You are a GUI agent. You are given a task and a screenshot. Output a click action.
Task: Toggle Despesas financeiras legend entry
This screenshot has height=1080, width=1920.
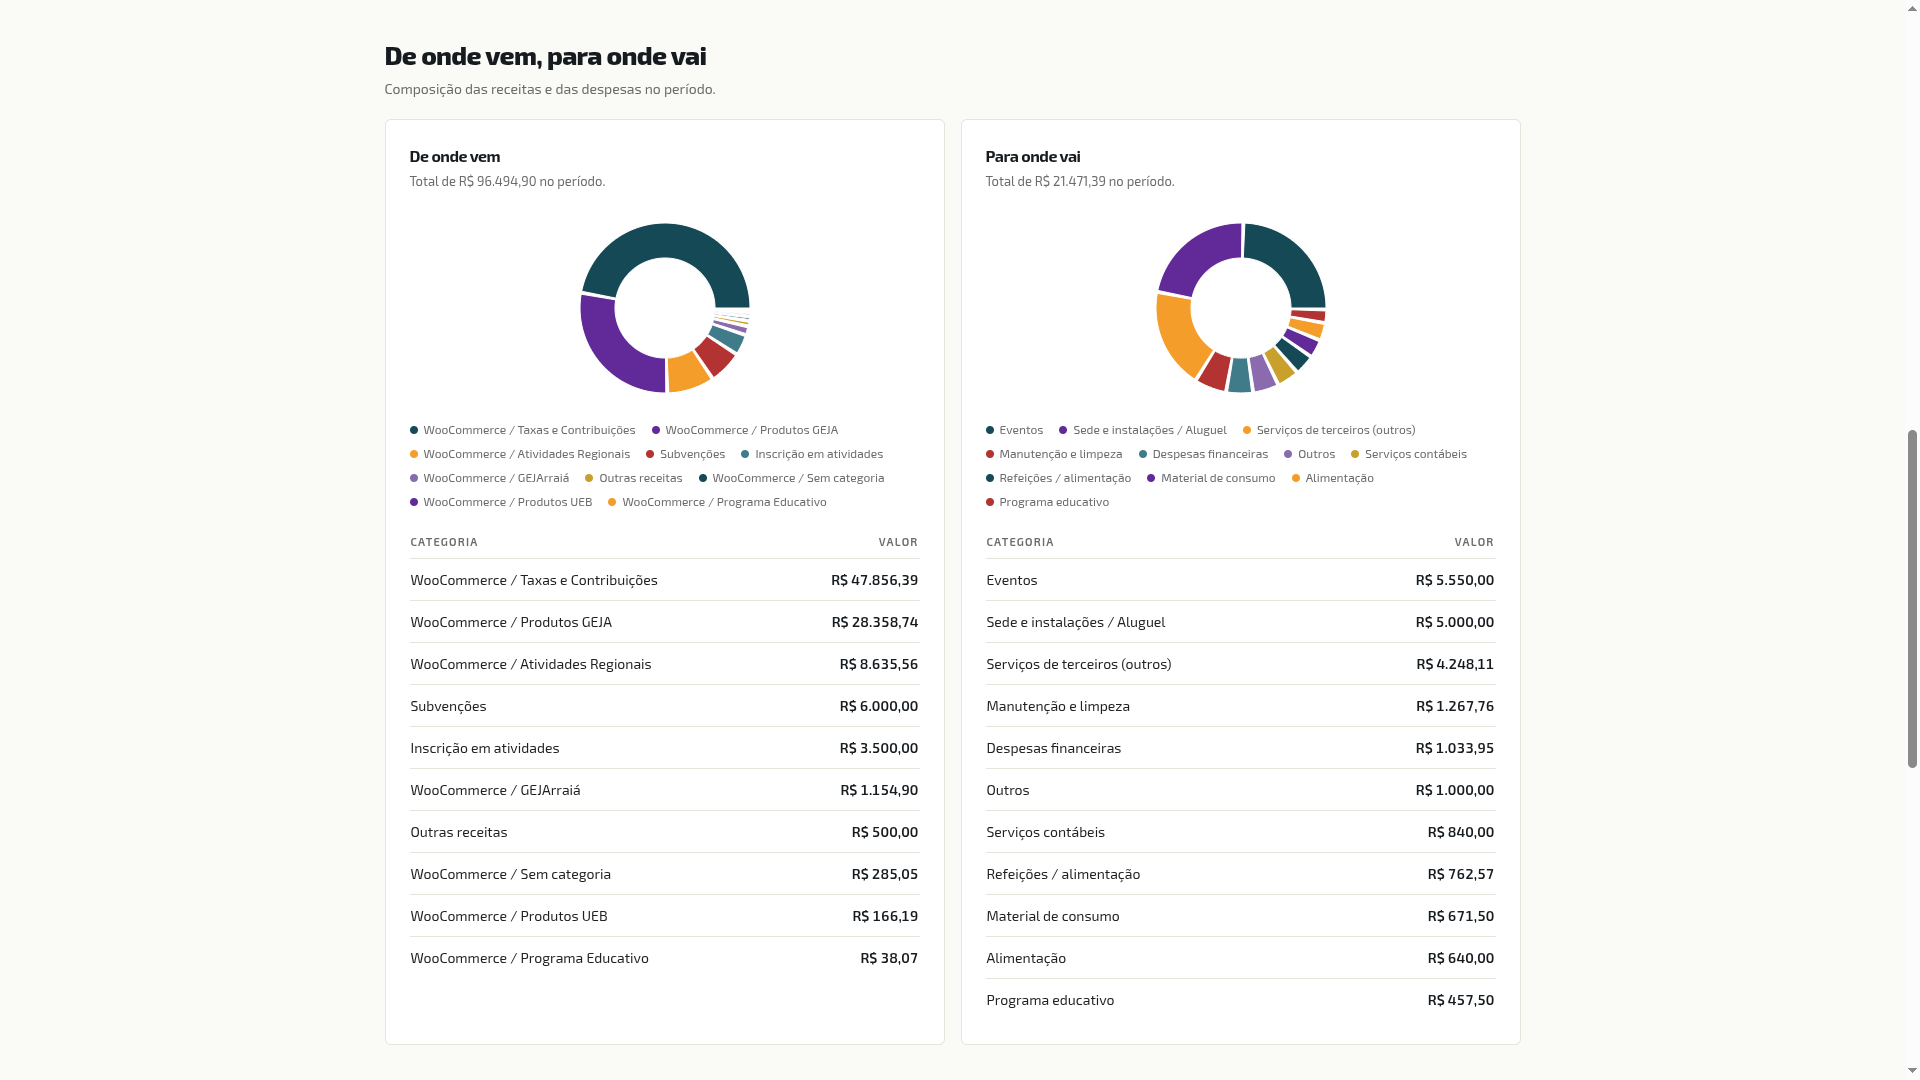click(1203, 454)
